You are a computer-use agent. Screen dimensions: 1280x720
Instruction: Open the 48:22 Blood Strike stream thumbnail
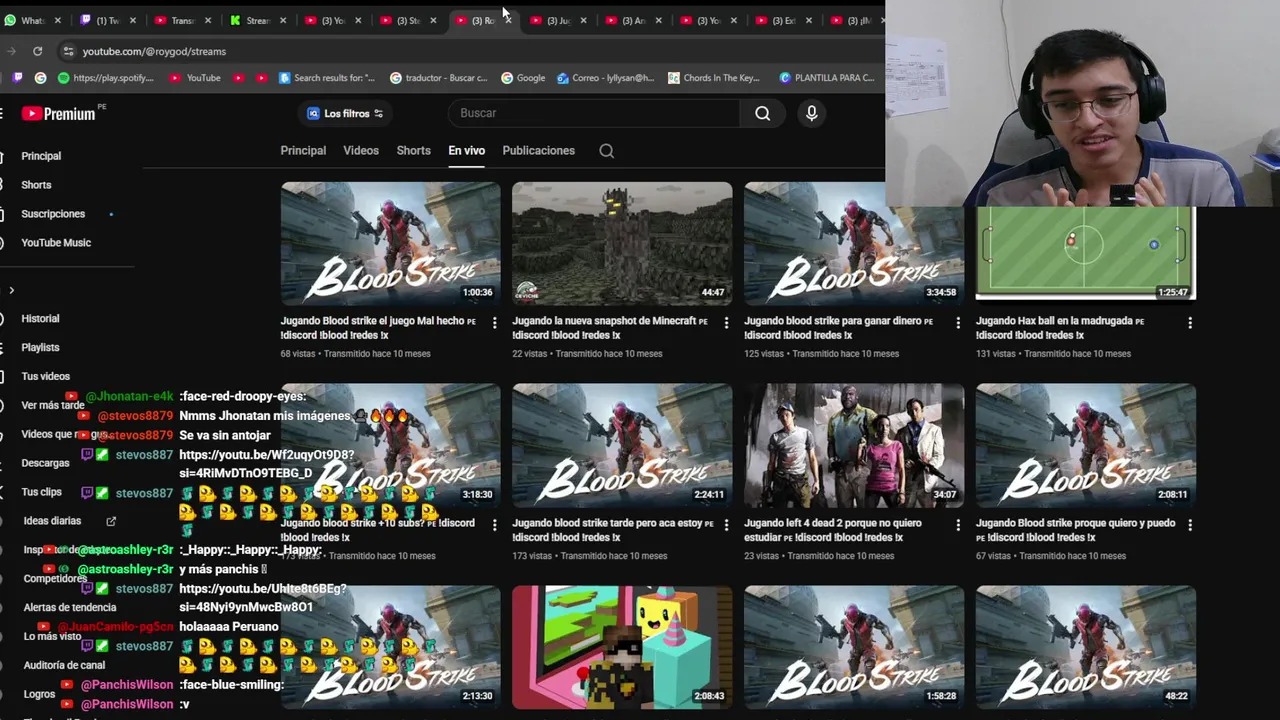pos(1086,648)
